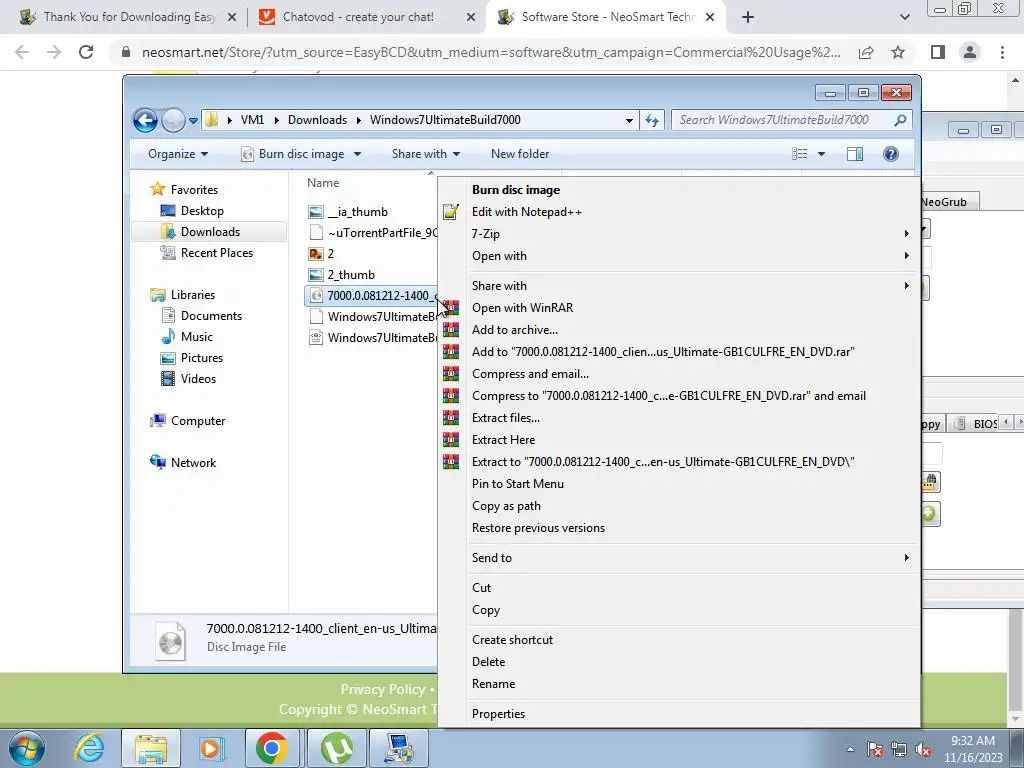Select Recent Places in navigation pane

tap(216, 253)
